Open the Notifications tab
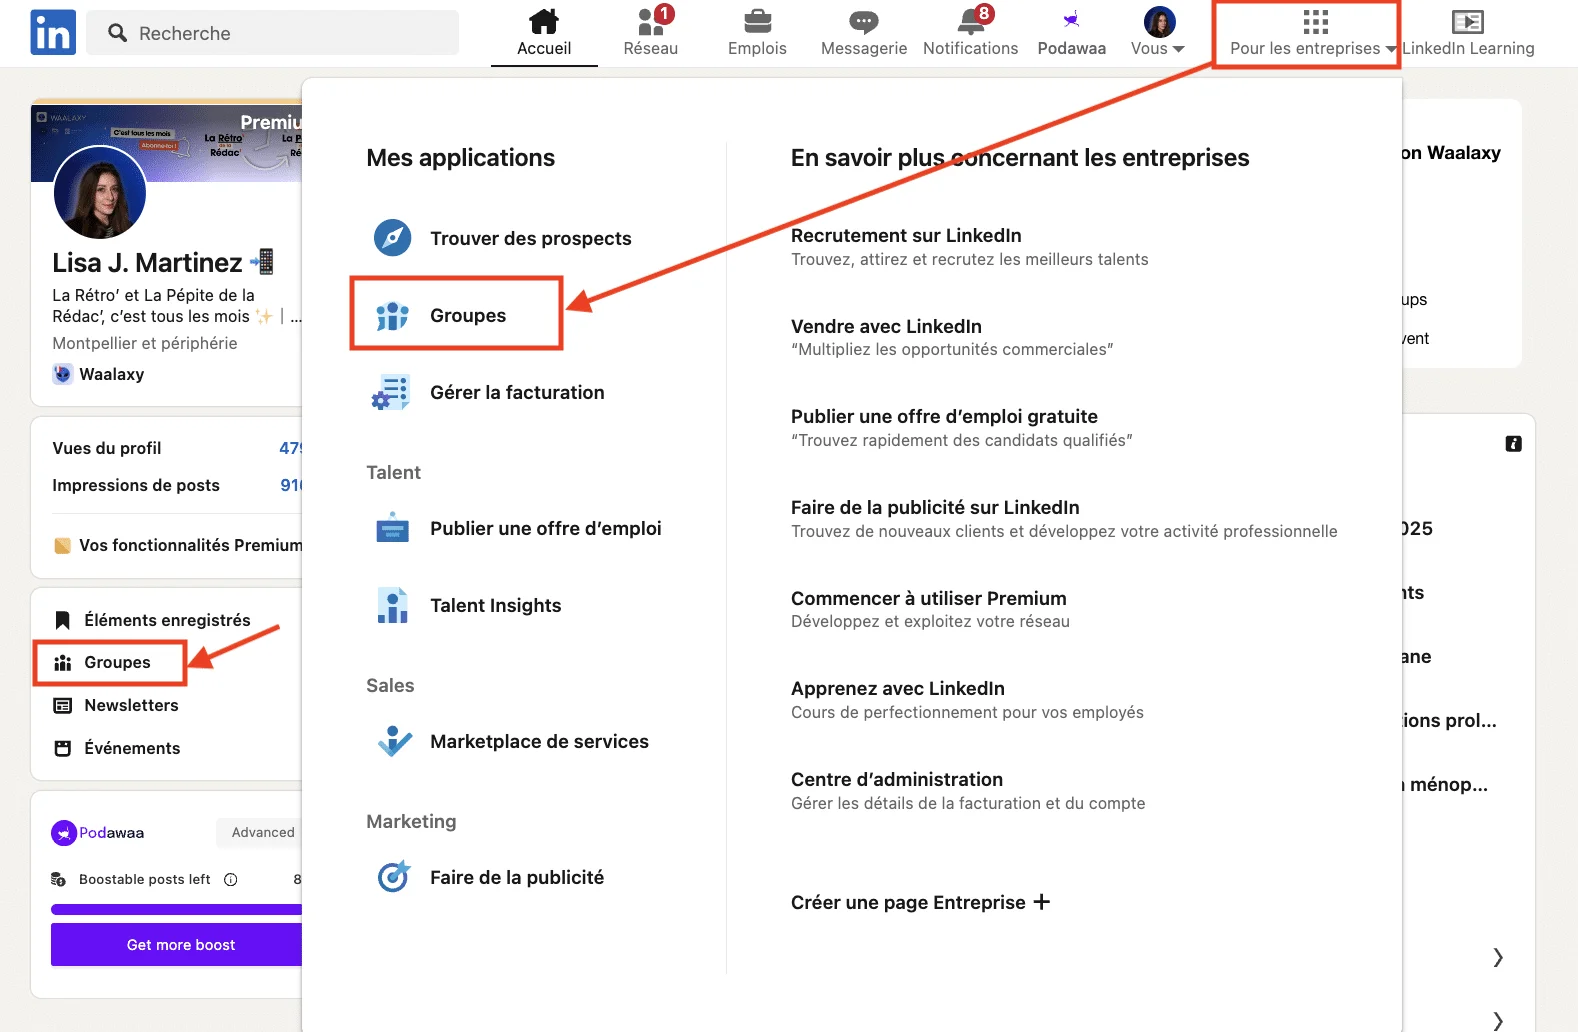 970,33
